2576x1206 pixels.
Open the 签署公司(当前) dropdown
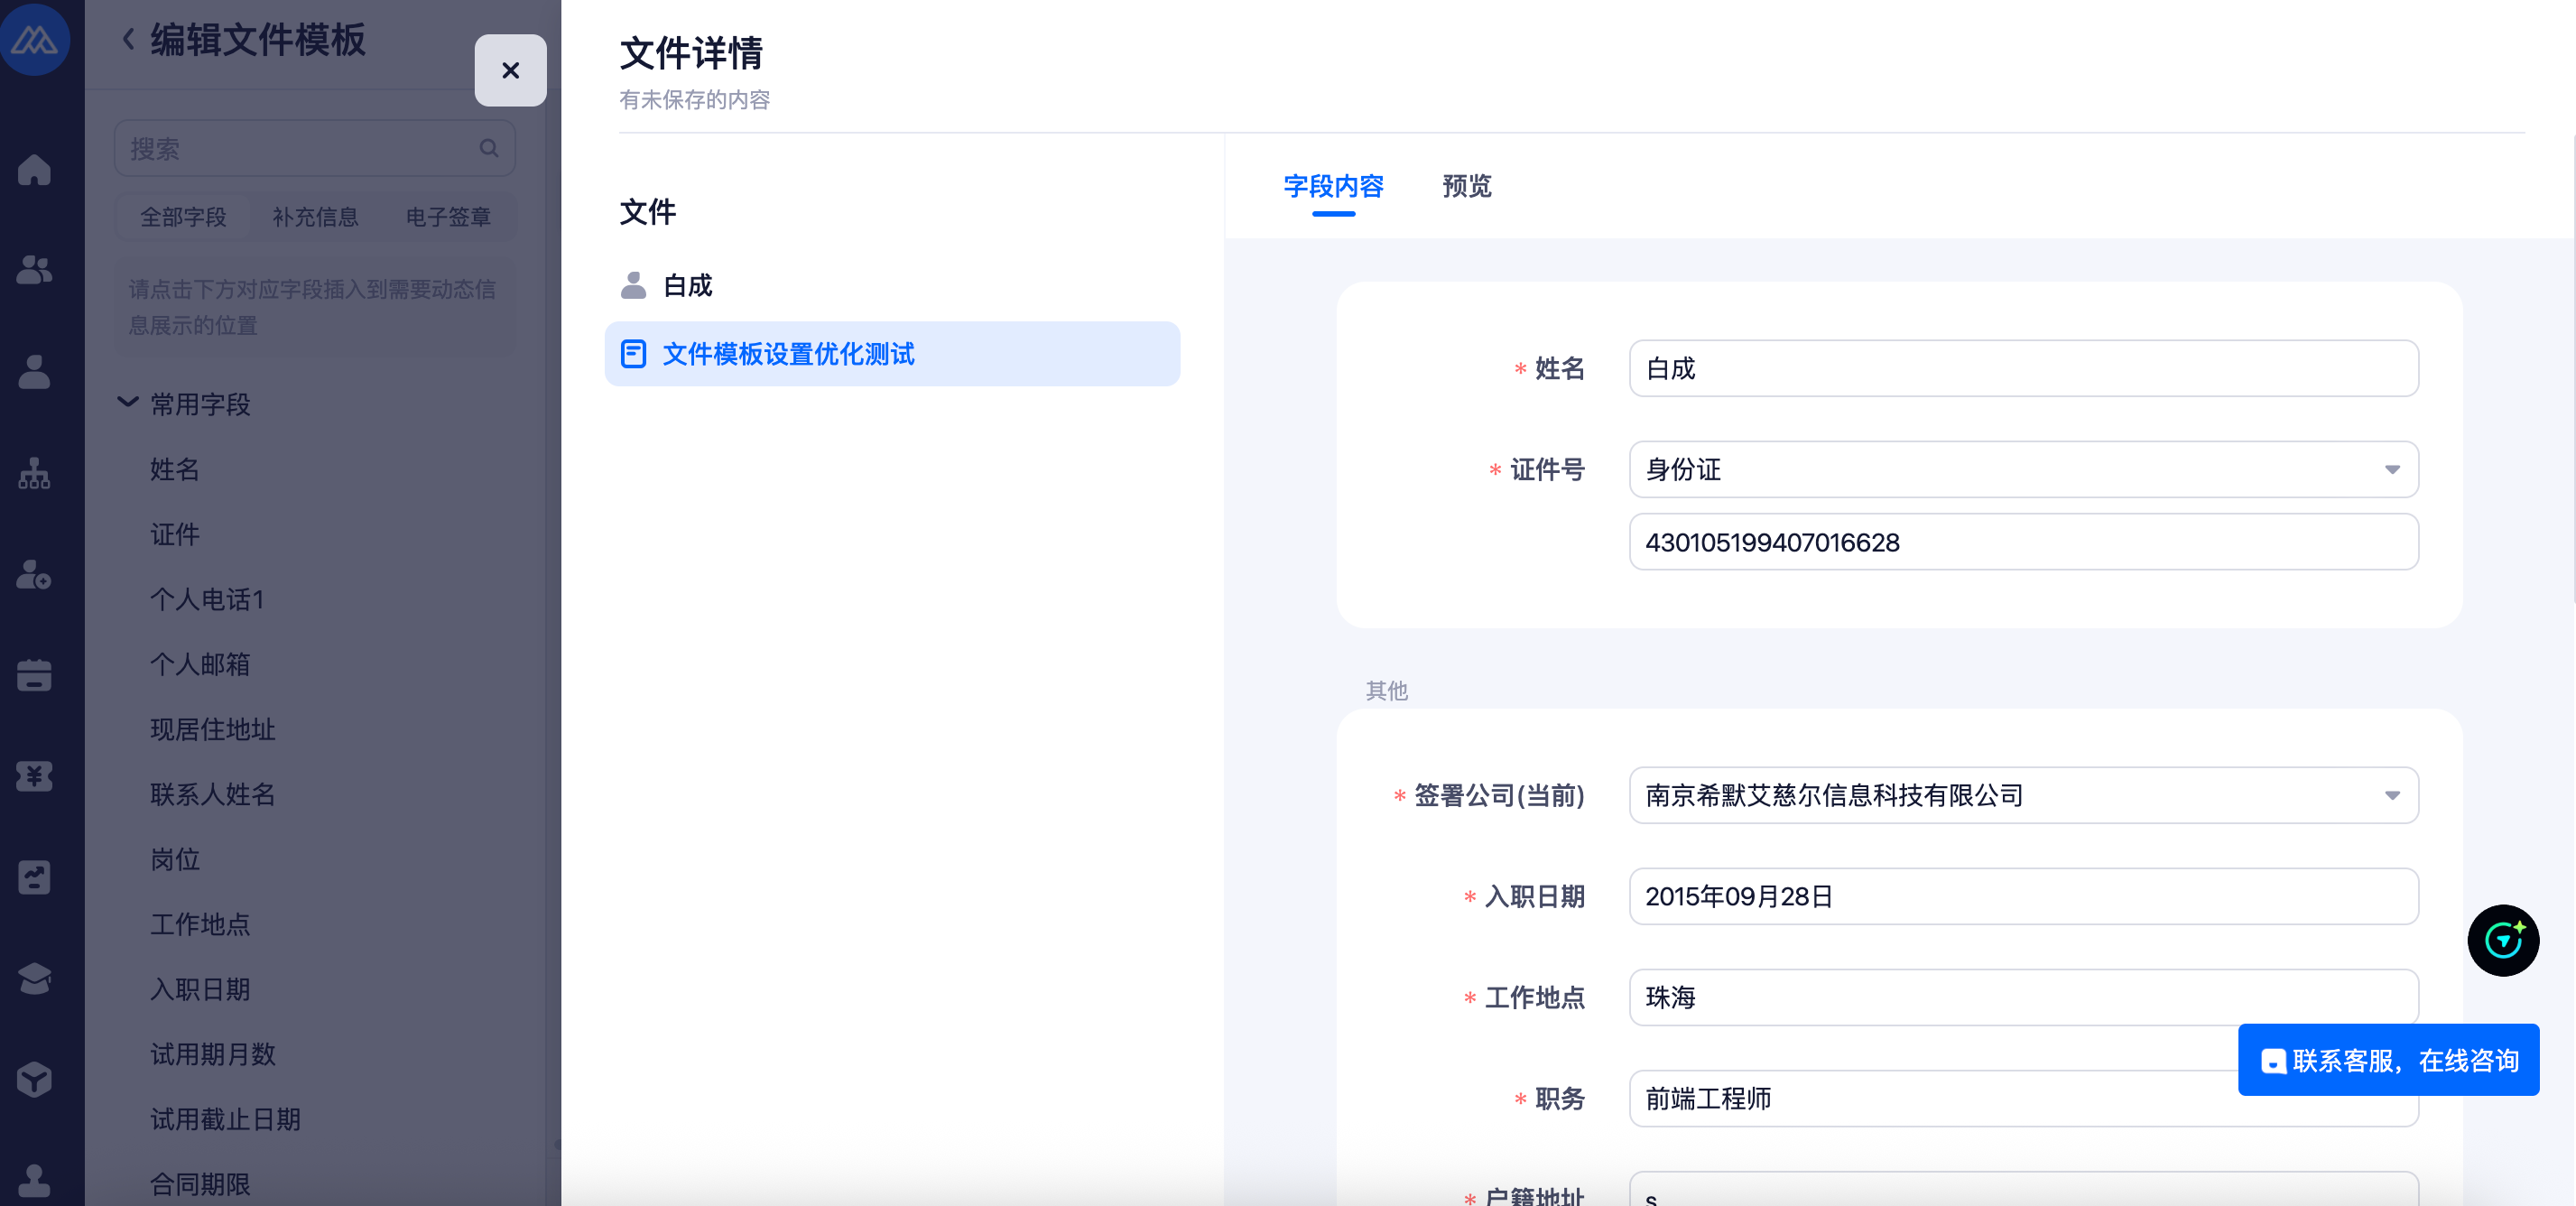(2023, 795)
